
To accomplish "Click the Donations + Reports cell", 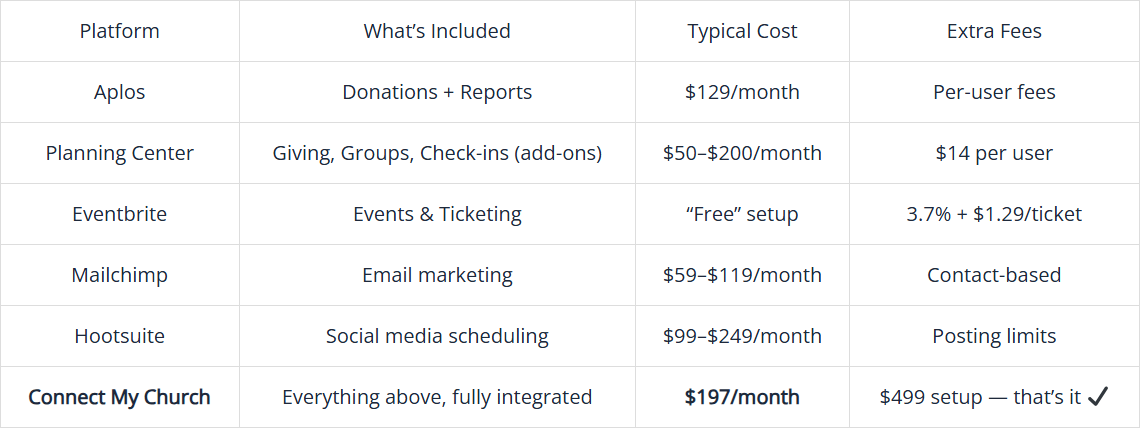I will pos(437,92).
